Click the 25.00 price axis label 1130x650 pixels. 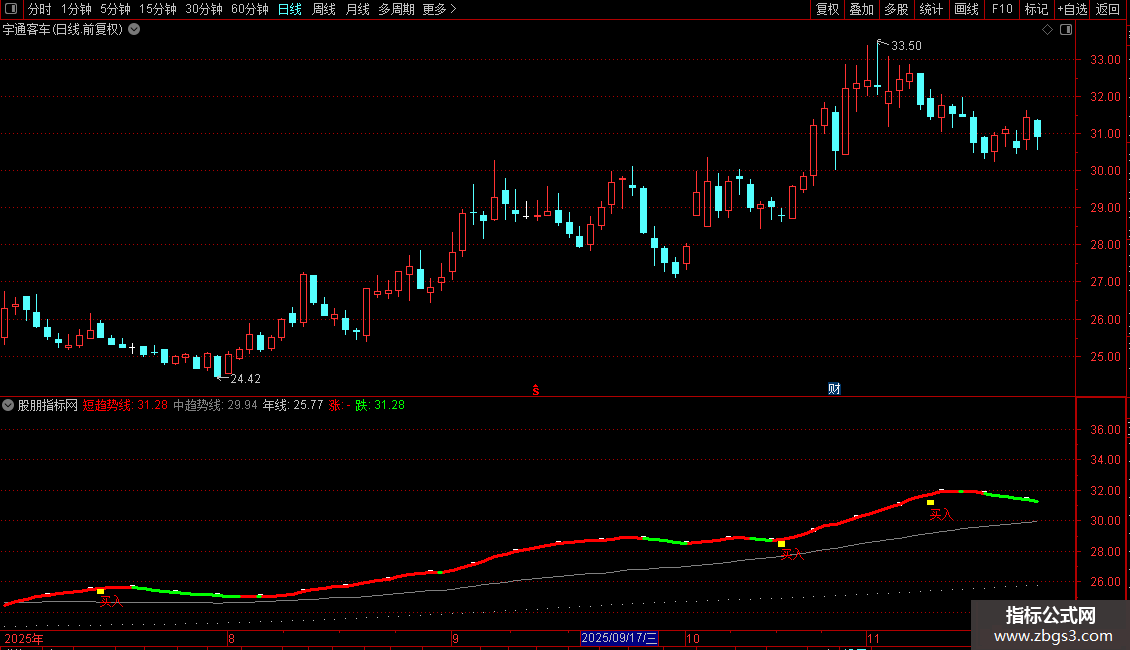click(1105, 357)
